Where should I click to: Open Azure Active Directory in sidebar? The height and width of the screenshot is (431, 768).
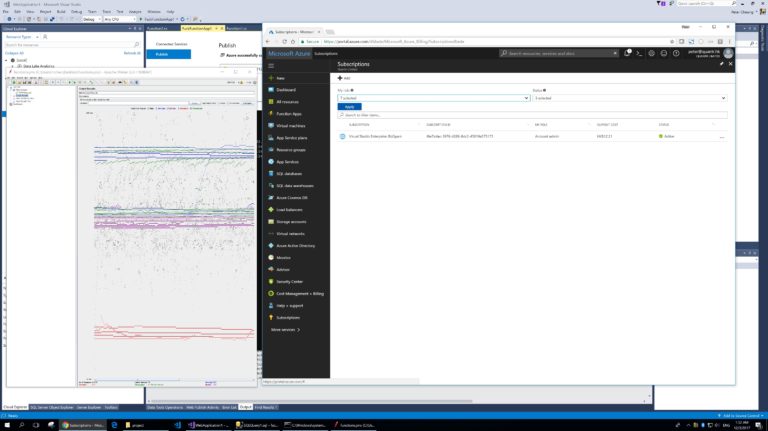coord(295,246)
